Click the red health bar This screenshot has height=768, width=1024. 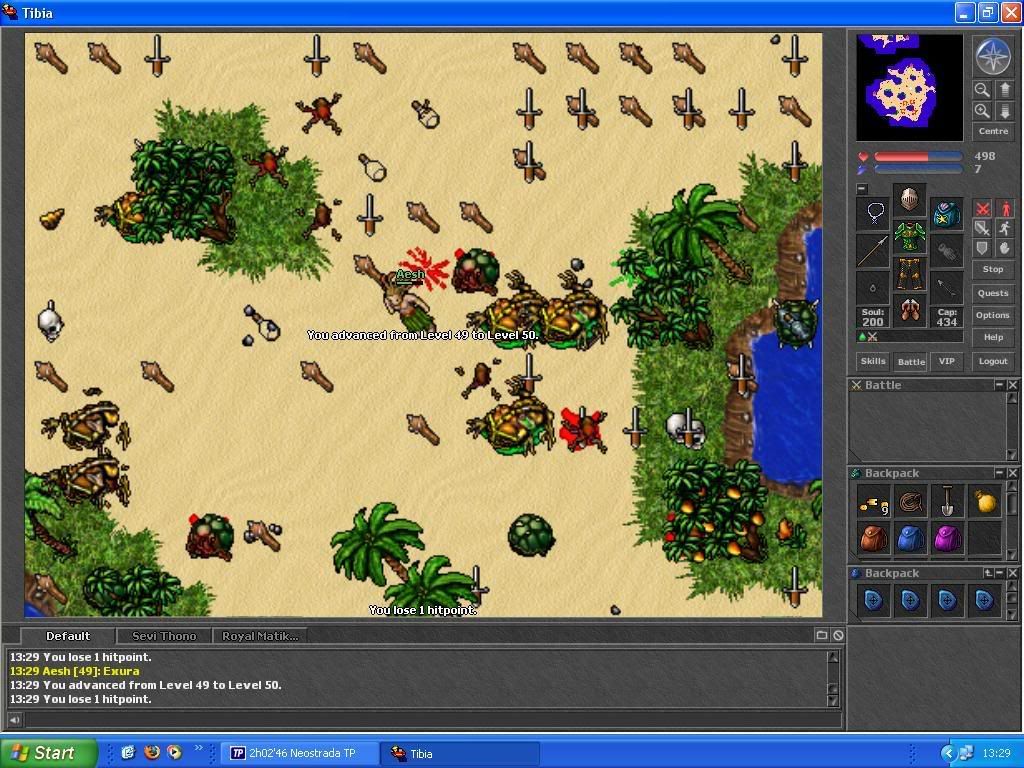pyautogui.click(x=918, y=157)
